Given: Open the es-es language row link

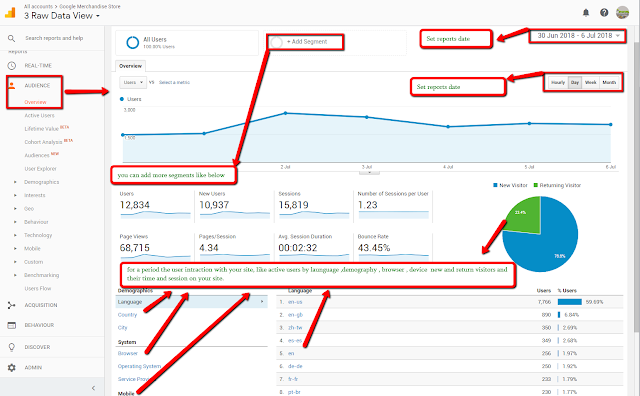Looking at the screenshot, I should (x=295, y=340).
